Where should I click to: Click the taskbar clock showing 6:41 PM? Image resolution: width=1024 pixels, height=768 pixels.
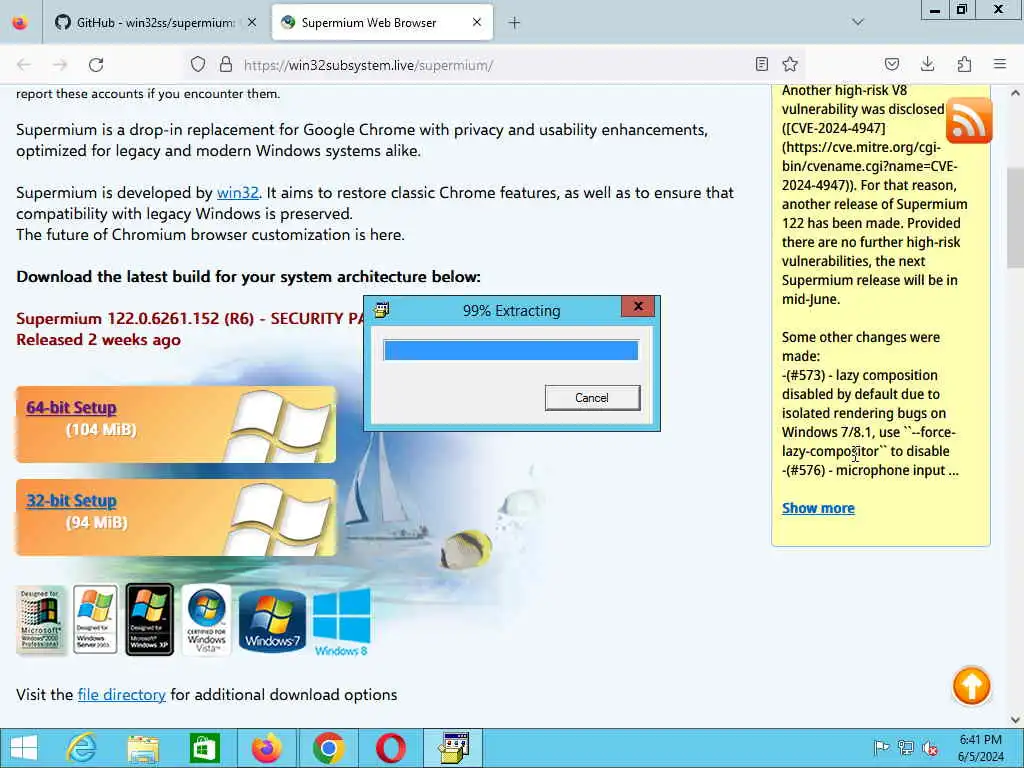(x=980, y=748)
